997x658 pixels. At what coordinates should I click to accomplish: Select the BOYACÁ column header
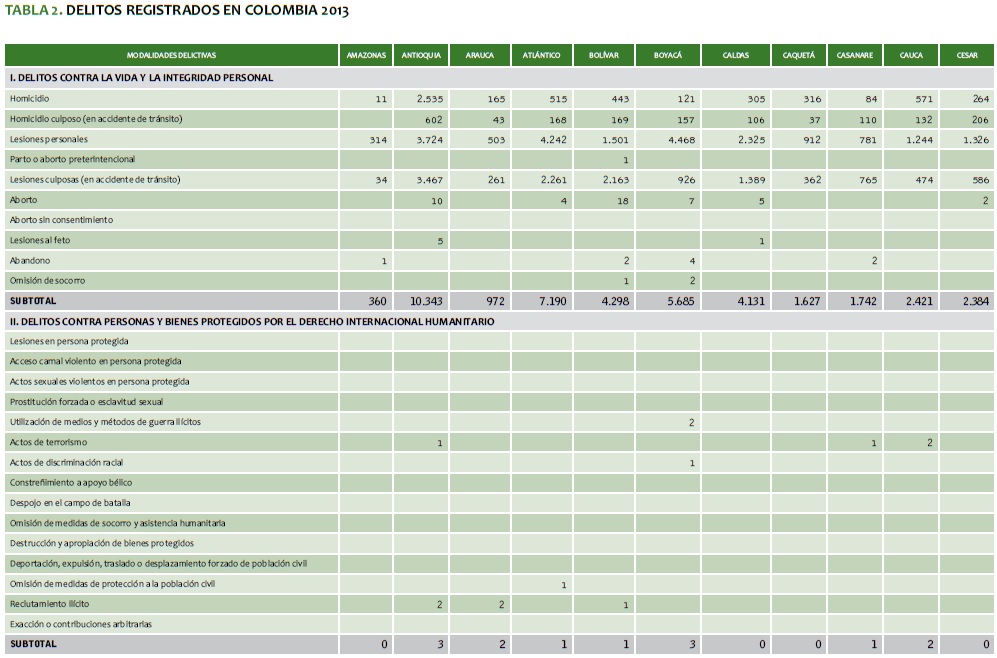point(667,55)
